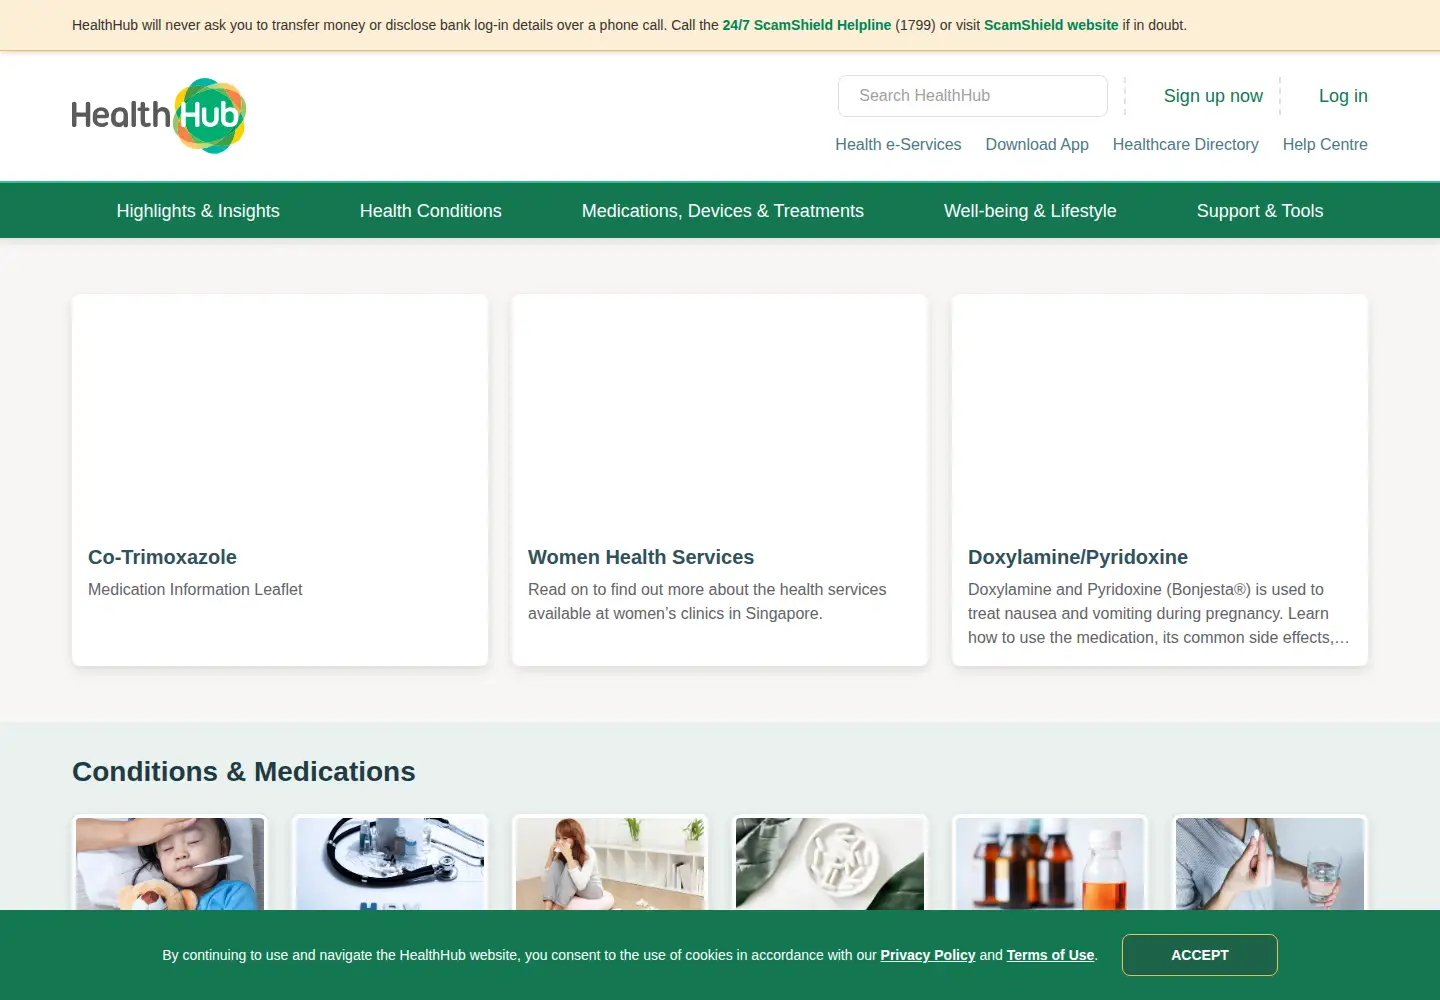This screenshot has height=1000, width=1440.
Task: Open the Healthcare Directory
Action: pyautogui.click(x=1185, y=144)
